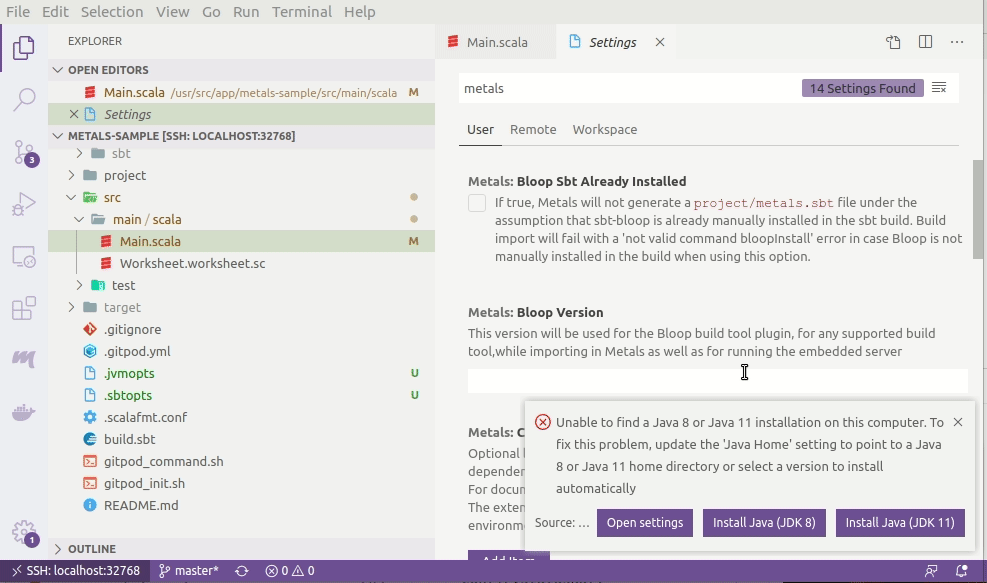
Task: Click the Bloop Version text input
Action: [718, 381]
